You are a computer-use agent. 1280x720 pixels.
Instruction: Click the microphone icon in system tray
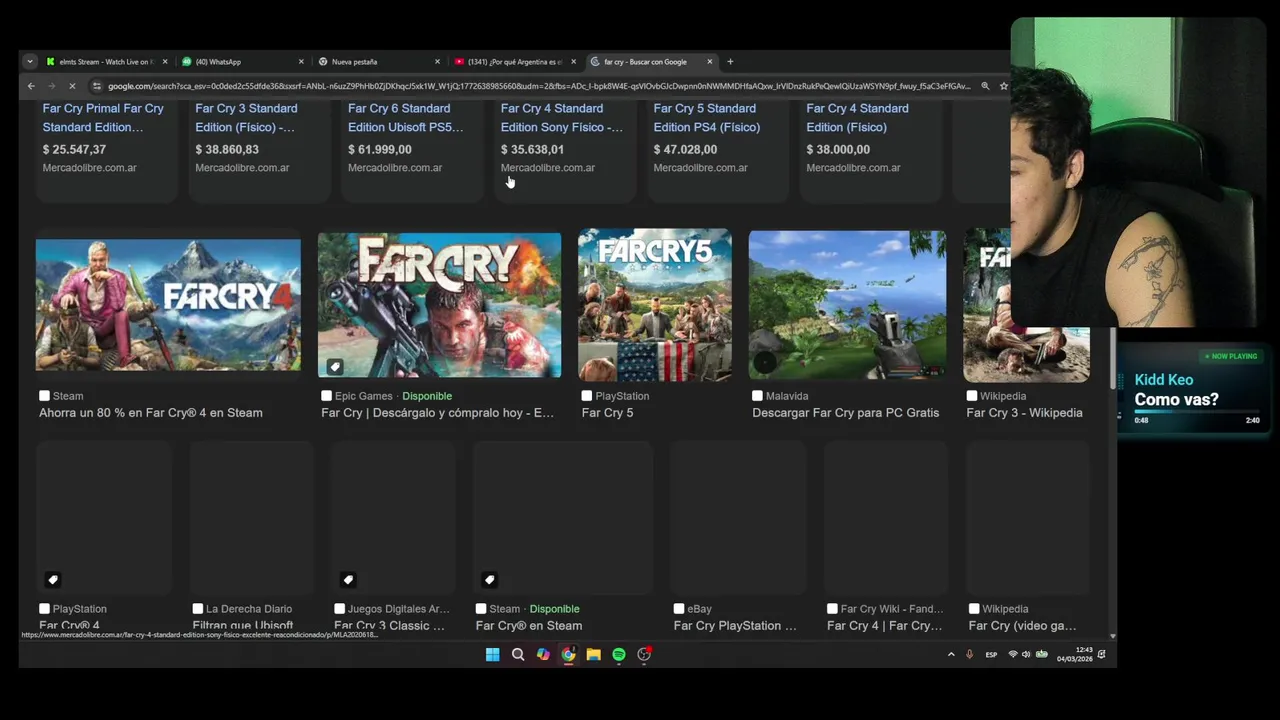pyautogui.click(x=969, y=655)
